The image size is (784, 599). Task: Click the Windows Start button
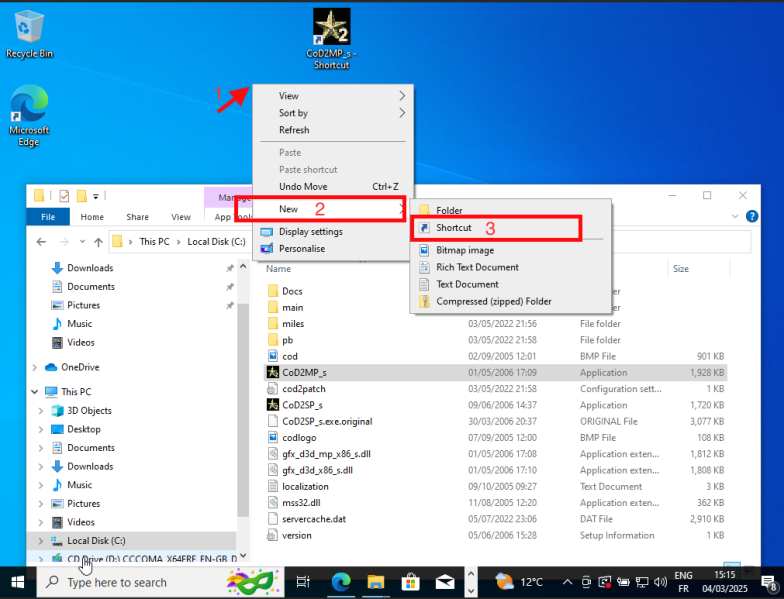pos(18,581)
